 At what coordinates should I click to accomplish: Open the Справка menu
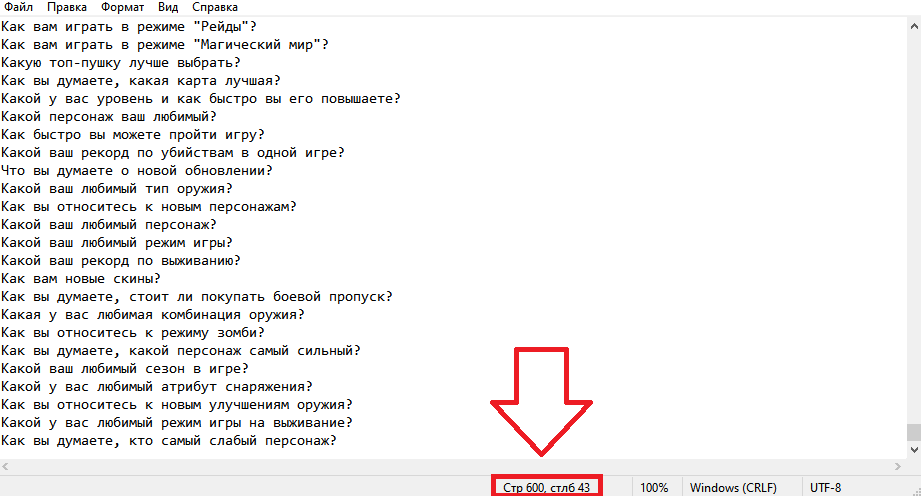[x=215, y=7]
